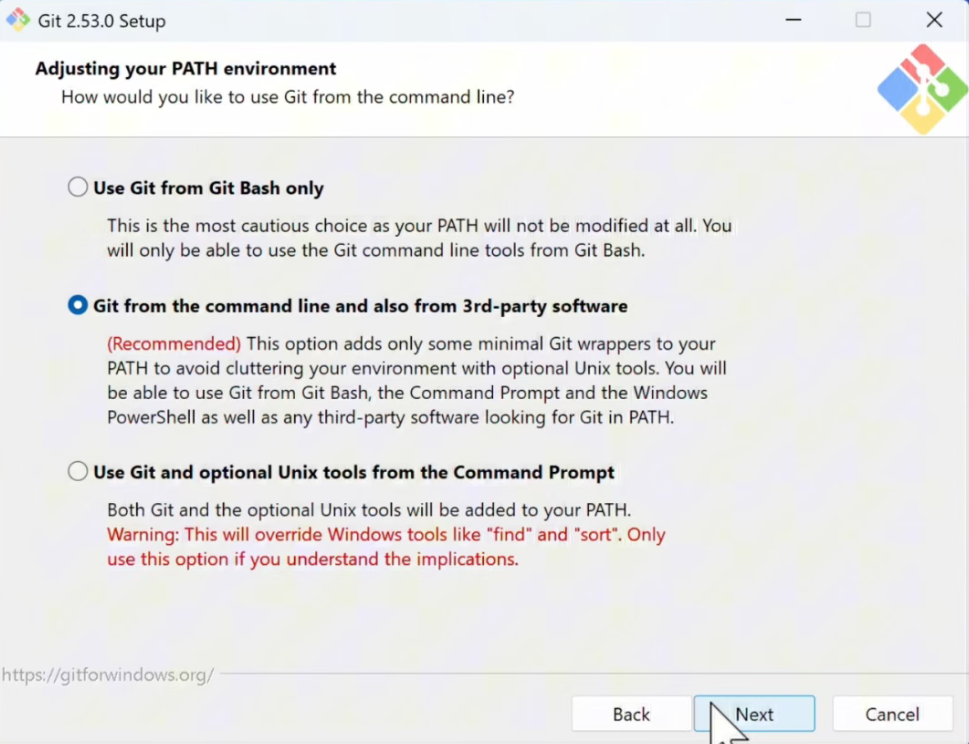Viewport: 969px width, 744px height.
Task: Click the red "(Recommended)" text
Action: point(174,344)
